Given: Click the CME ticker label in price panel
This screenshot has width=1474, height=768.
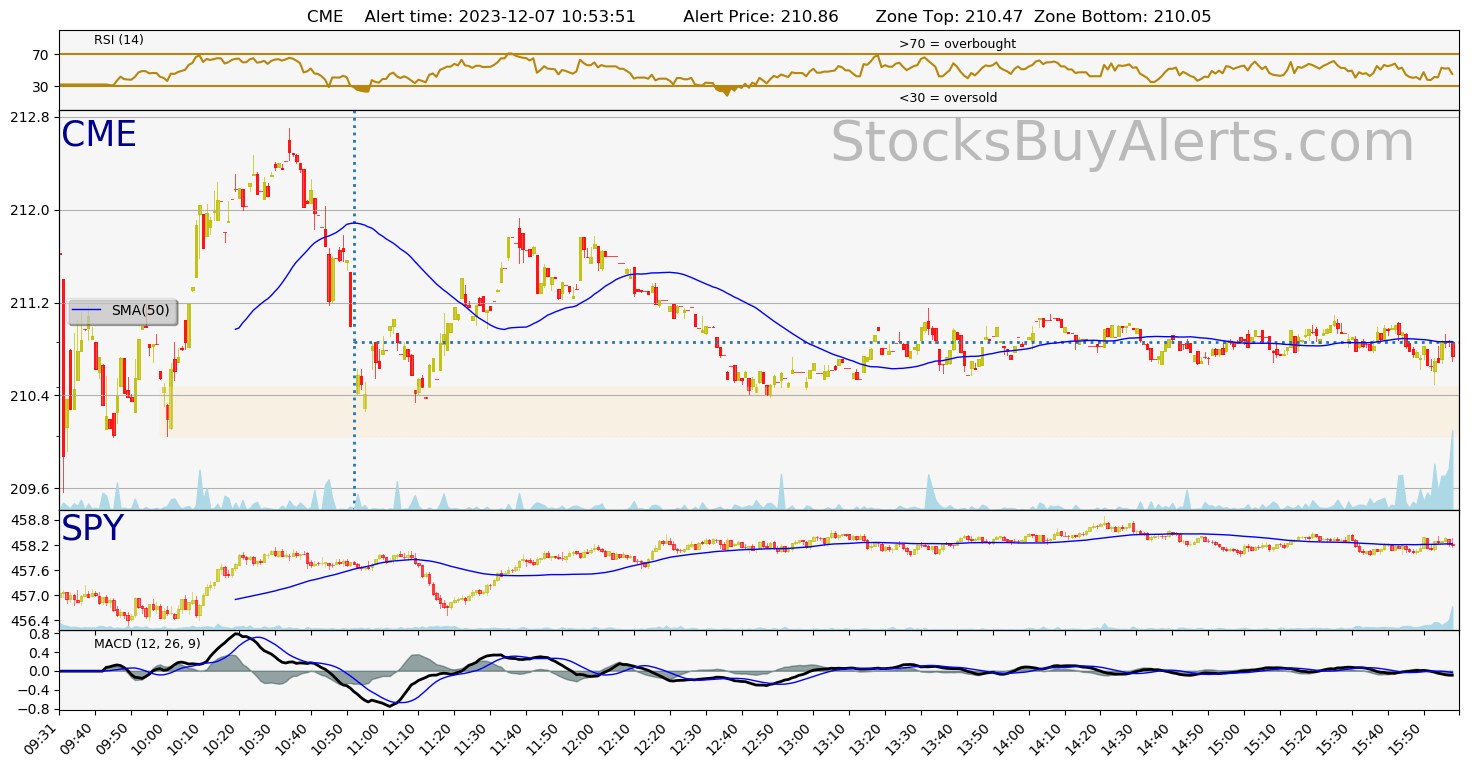Looking at the screenshot, I should pos(99,135).
